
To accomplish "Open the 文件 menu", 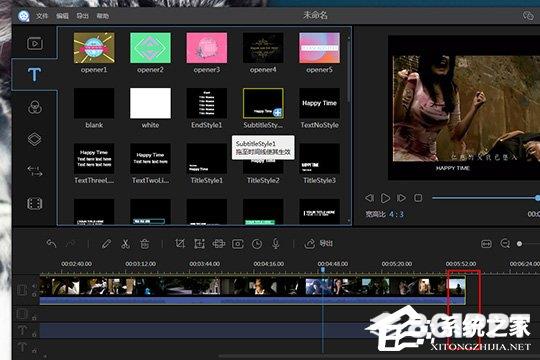I will [42, 16].
